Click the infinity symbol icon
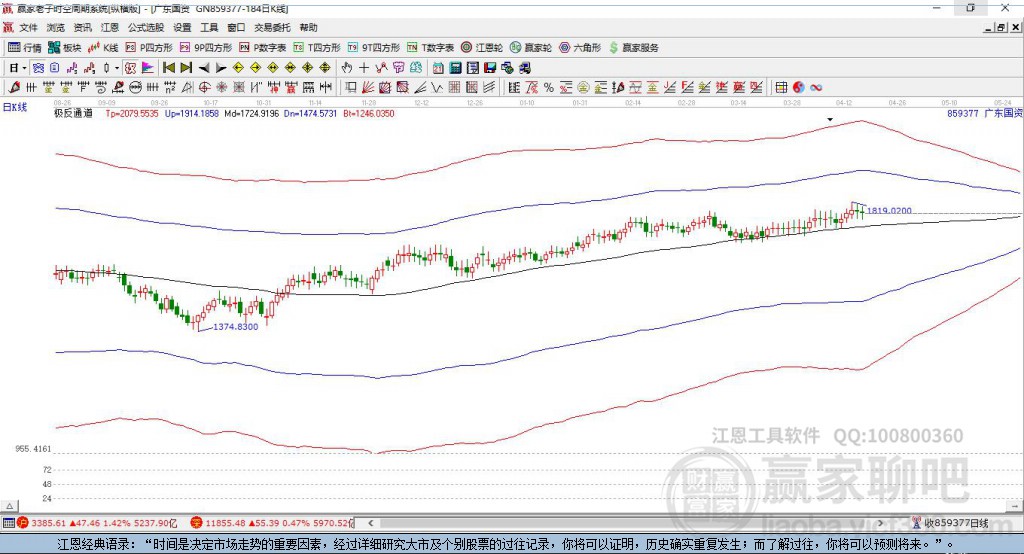Screen dimensions: 1024x554 coord(816,87)
